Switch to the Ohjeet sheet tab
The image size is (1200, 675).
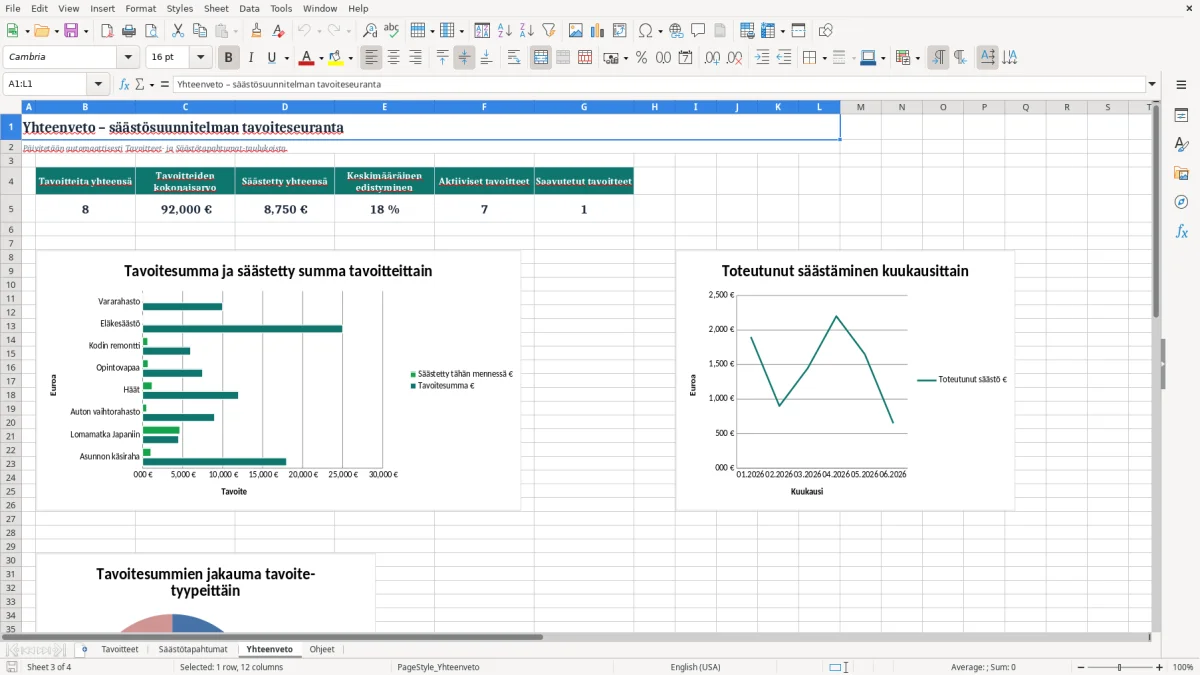322,649
